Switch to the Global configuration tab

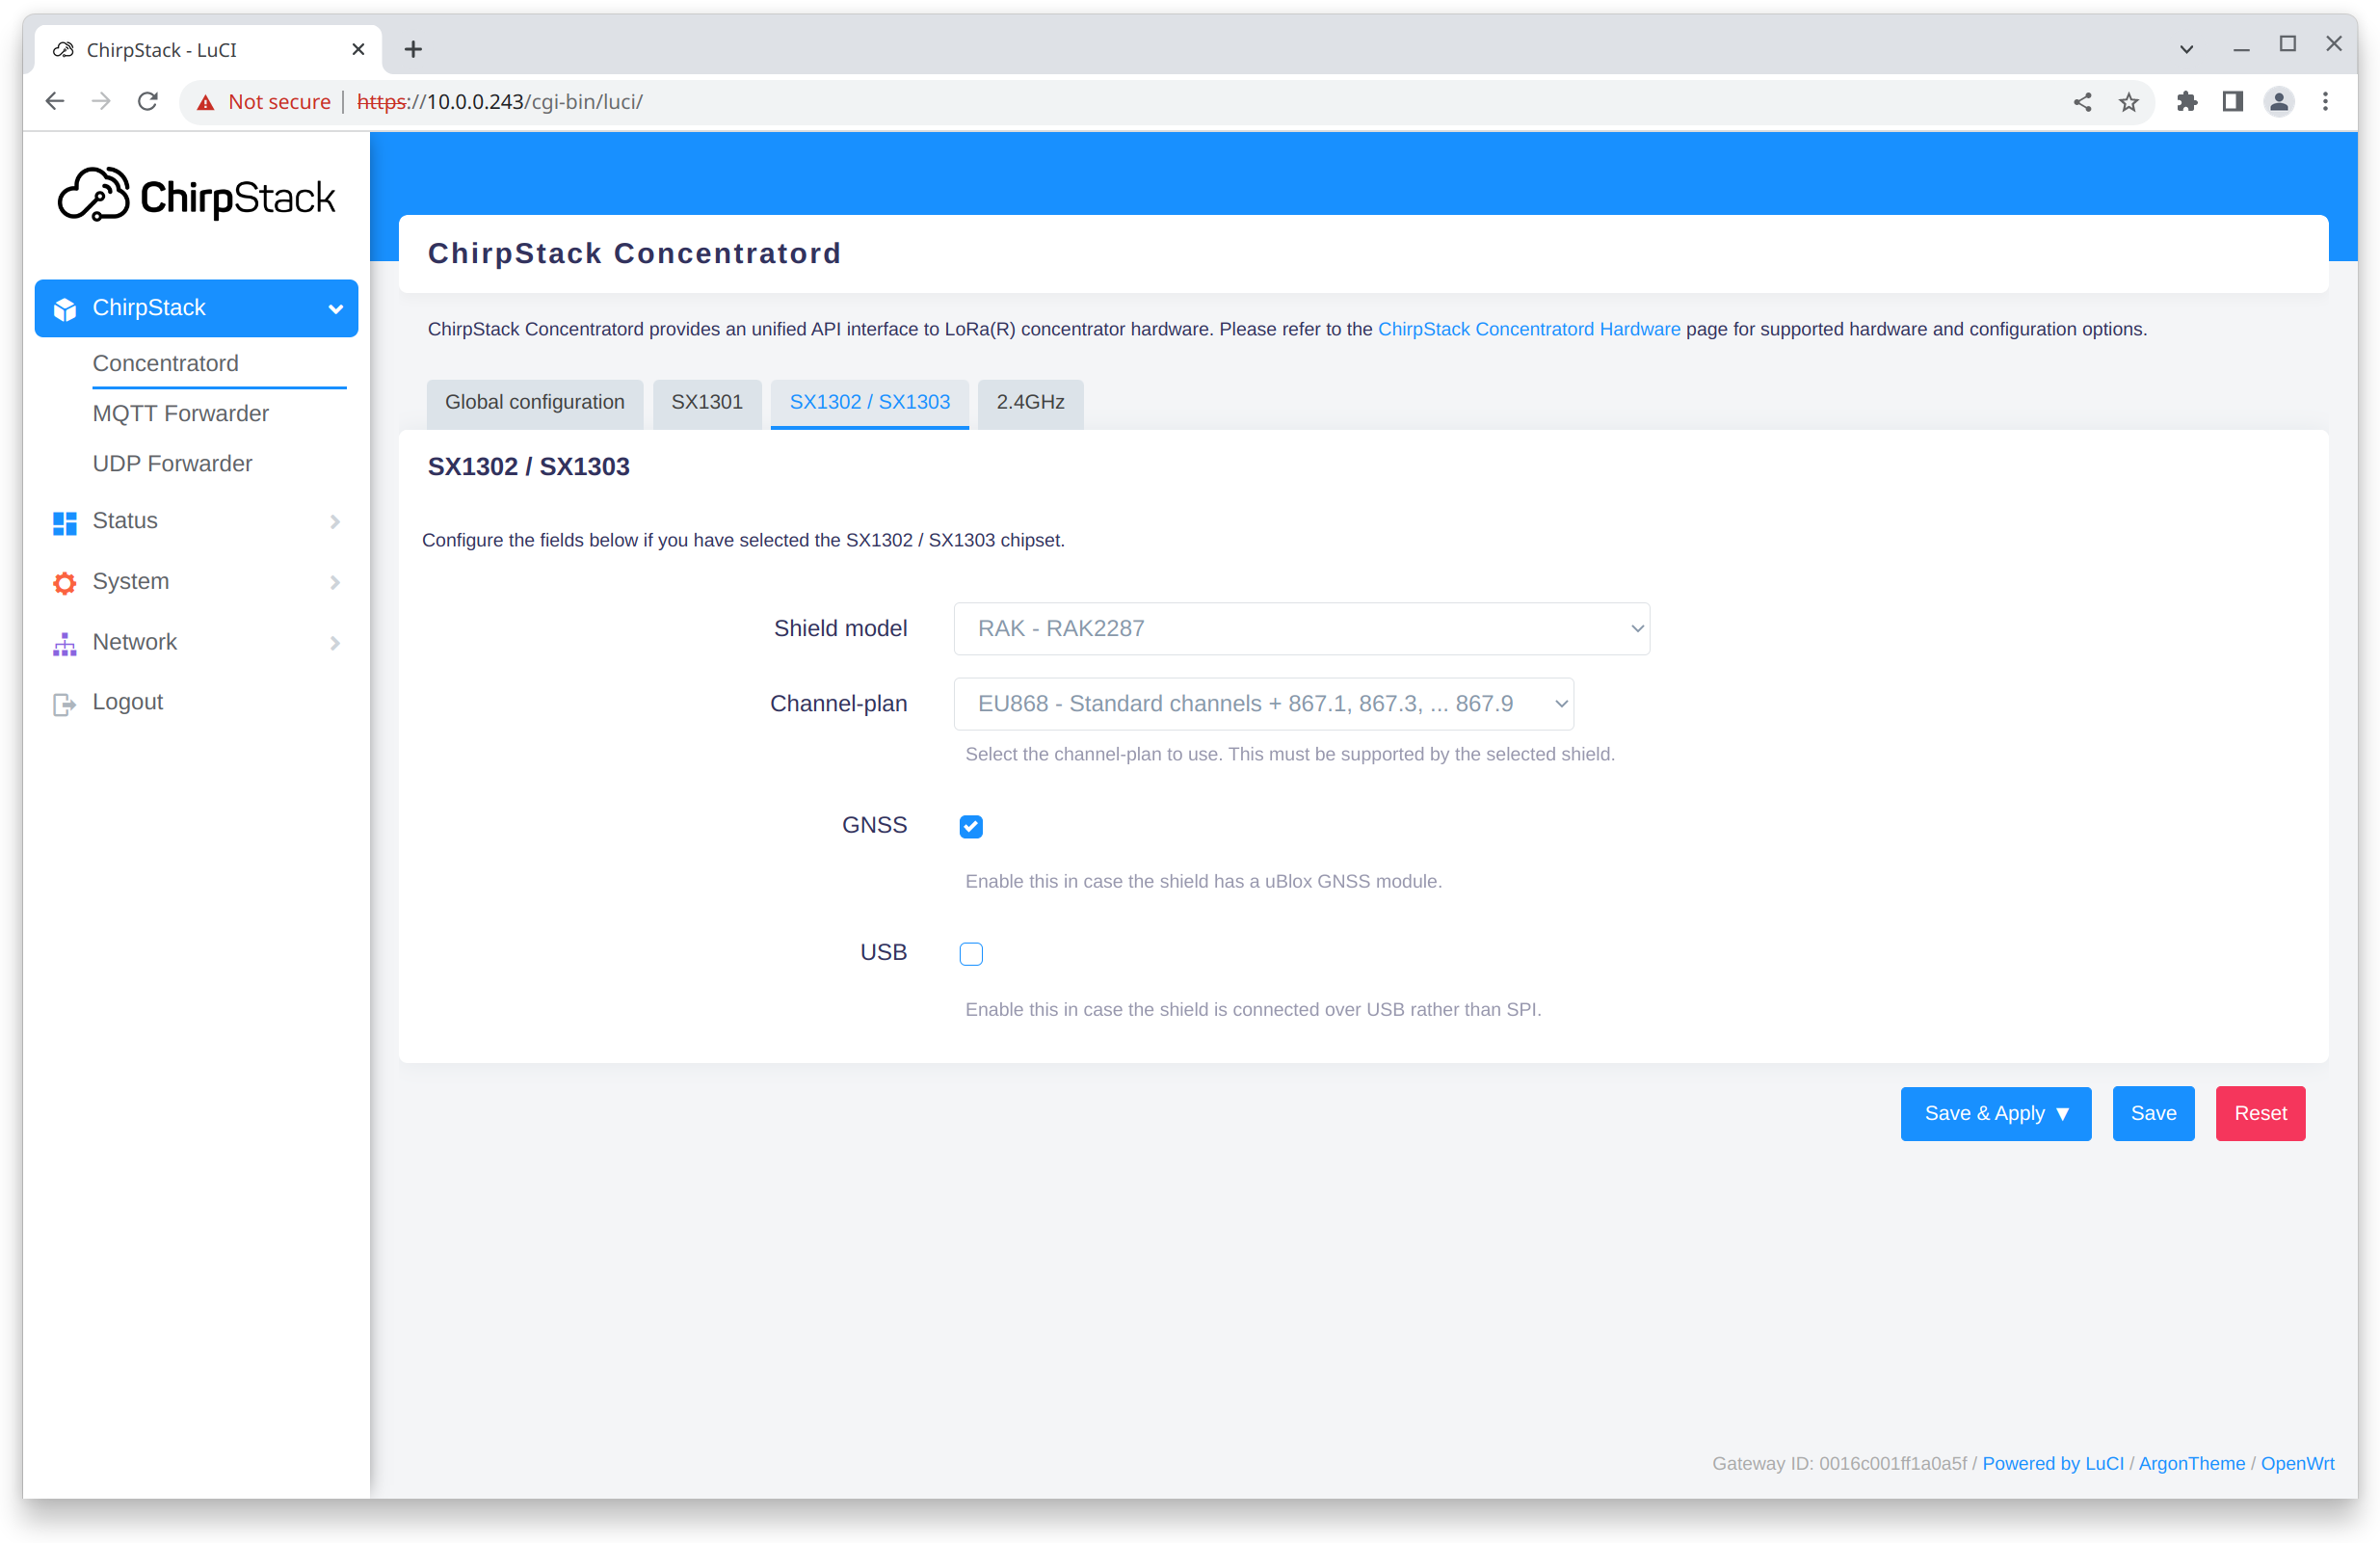[534, 401]
